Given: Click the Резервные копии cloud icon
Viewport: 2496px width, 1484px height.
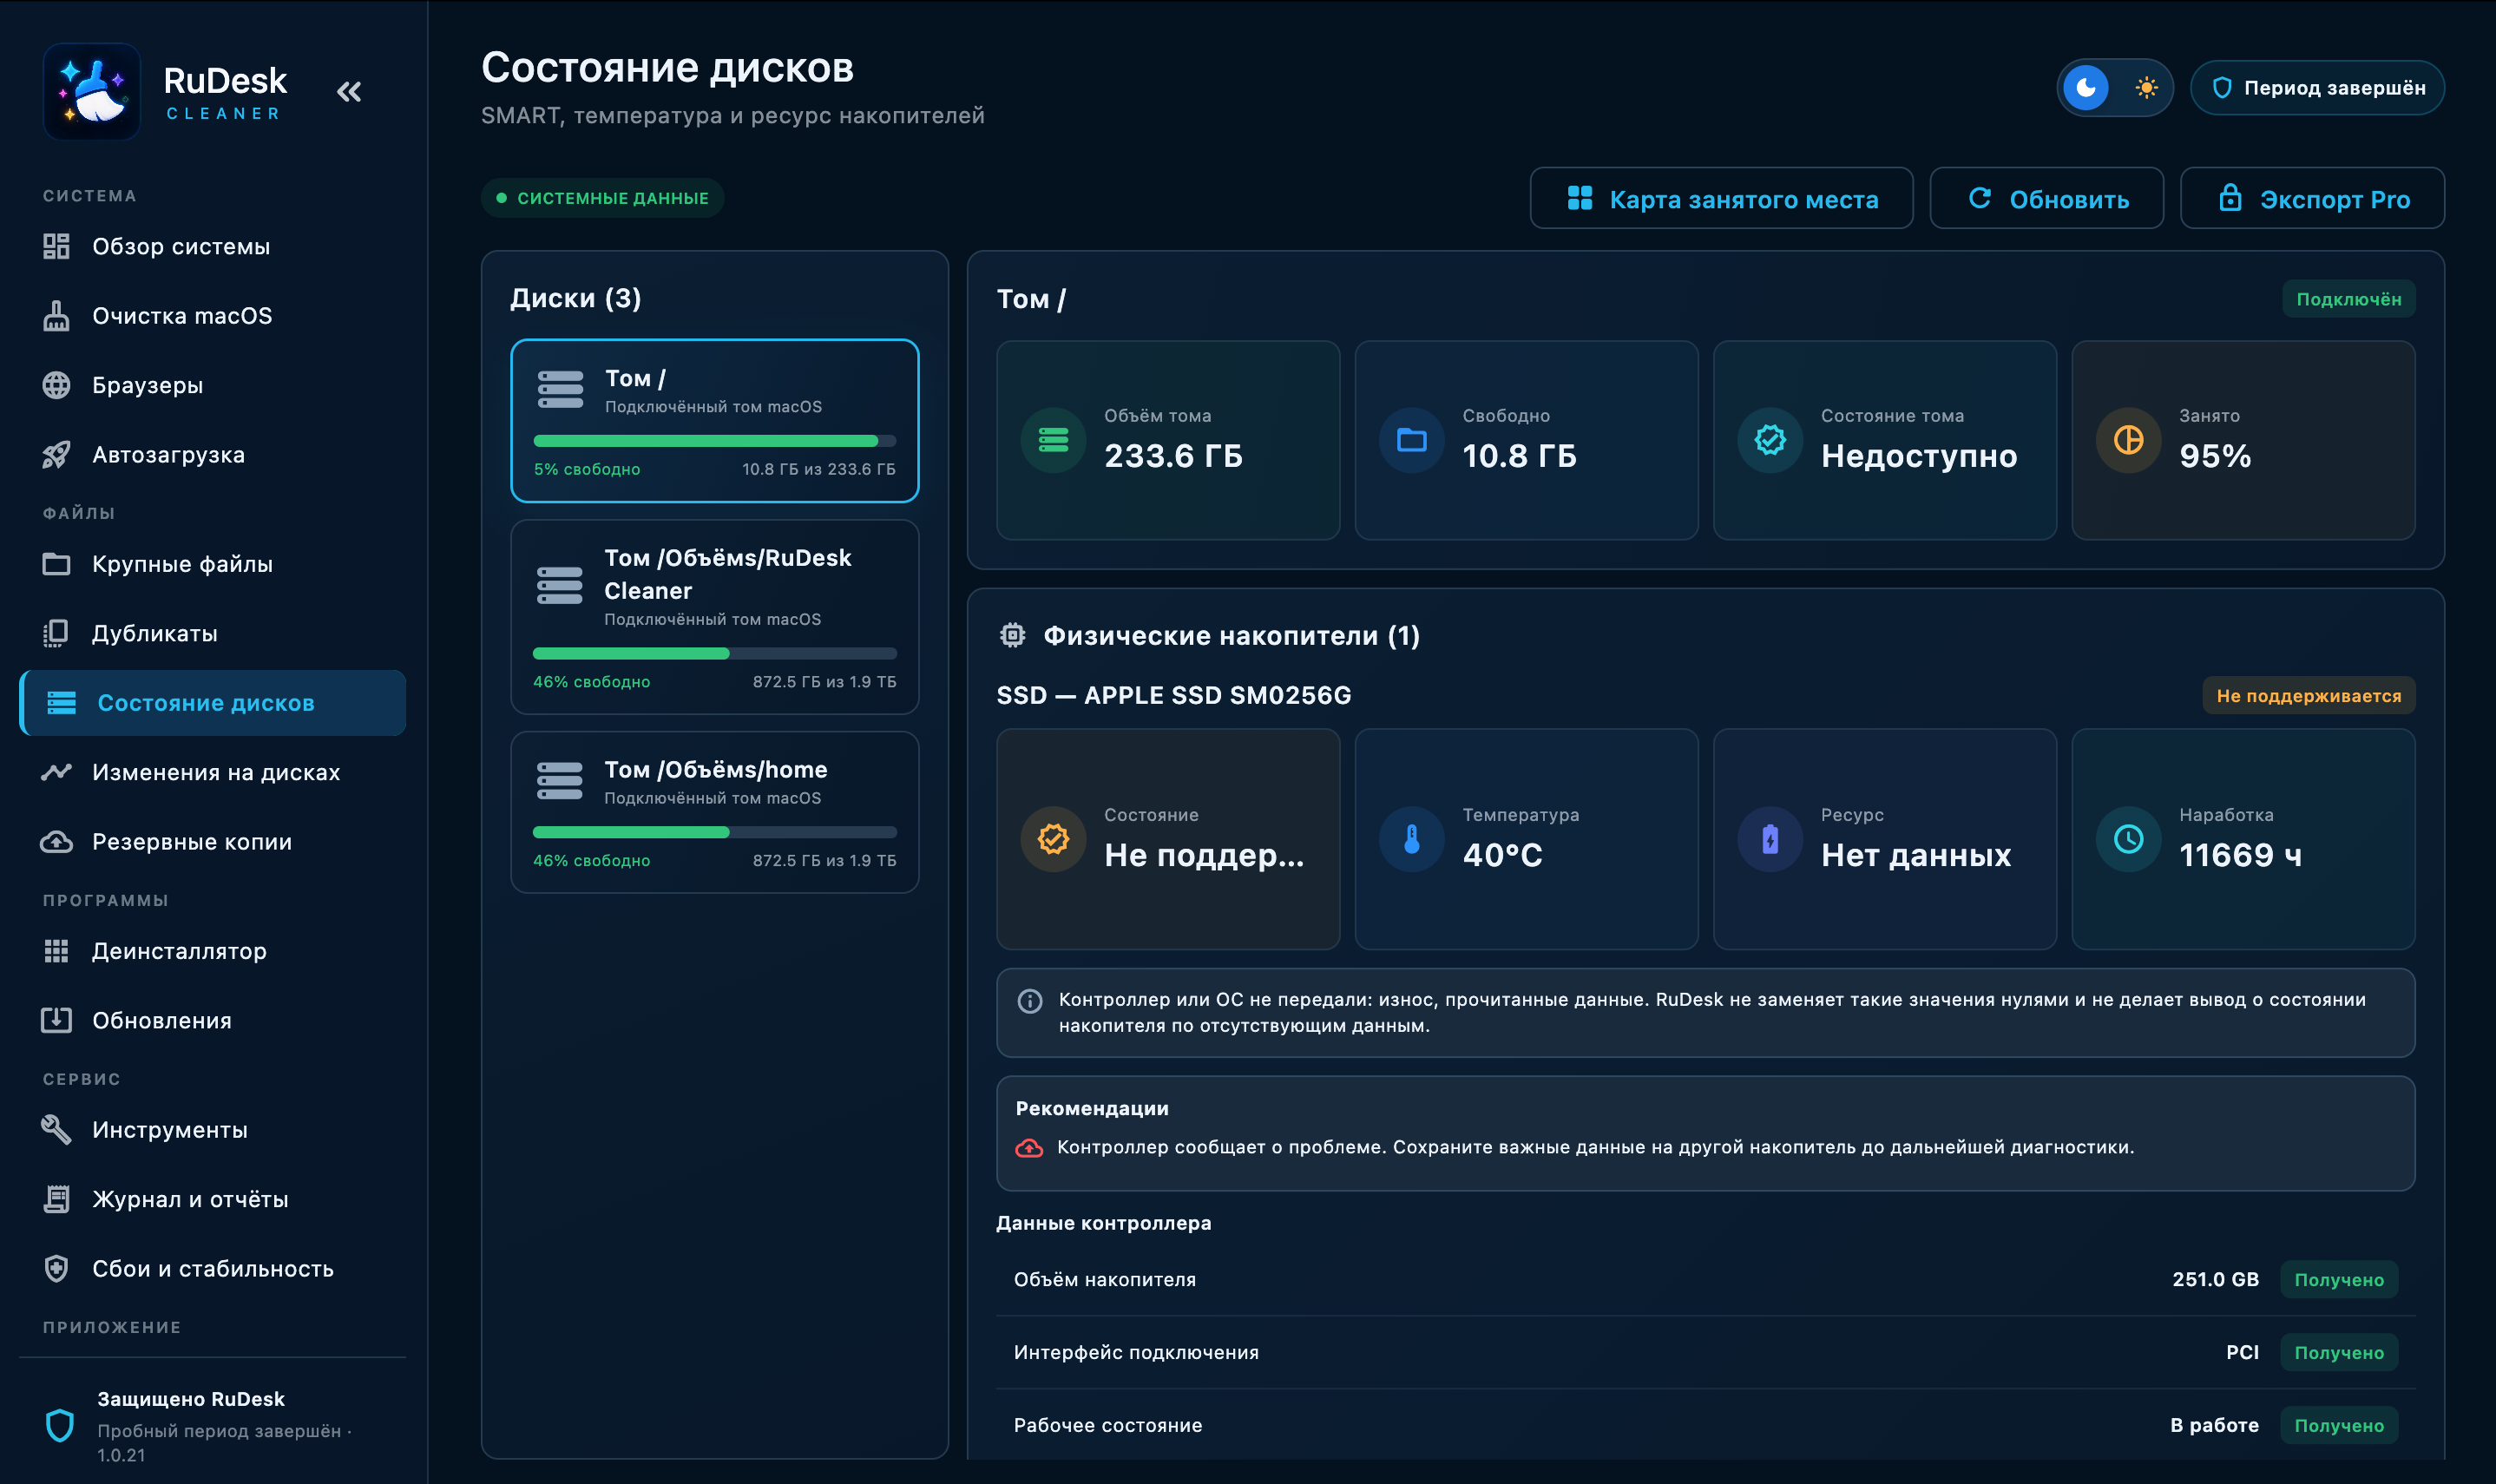Looking at the screenshot, I should click(56, 842).
